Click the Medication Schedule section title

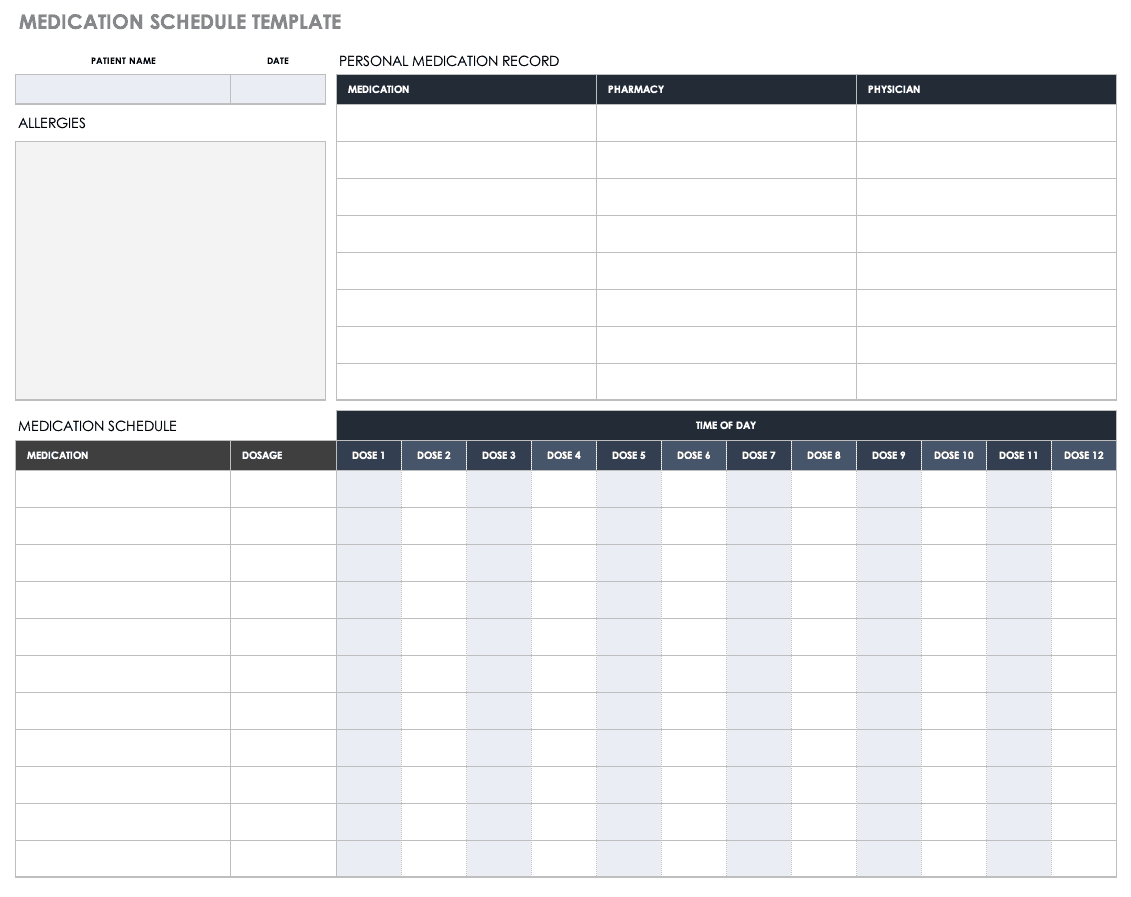[97, 426]
